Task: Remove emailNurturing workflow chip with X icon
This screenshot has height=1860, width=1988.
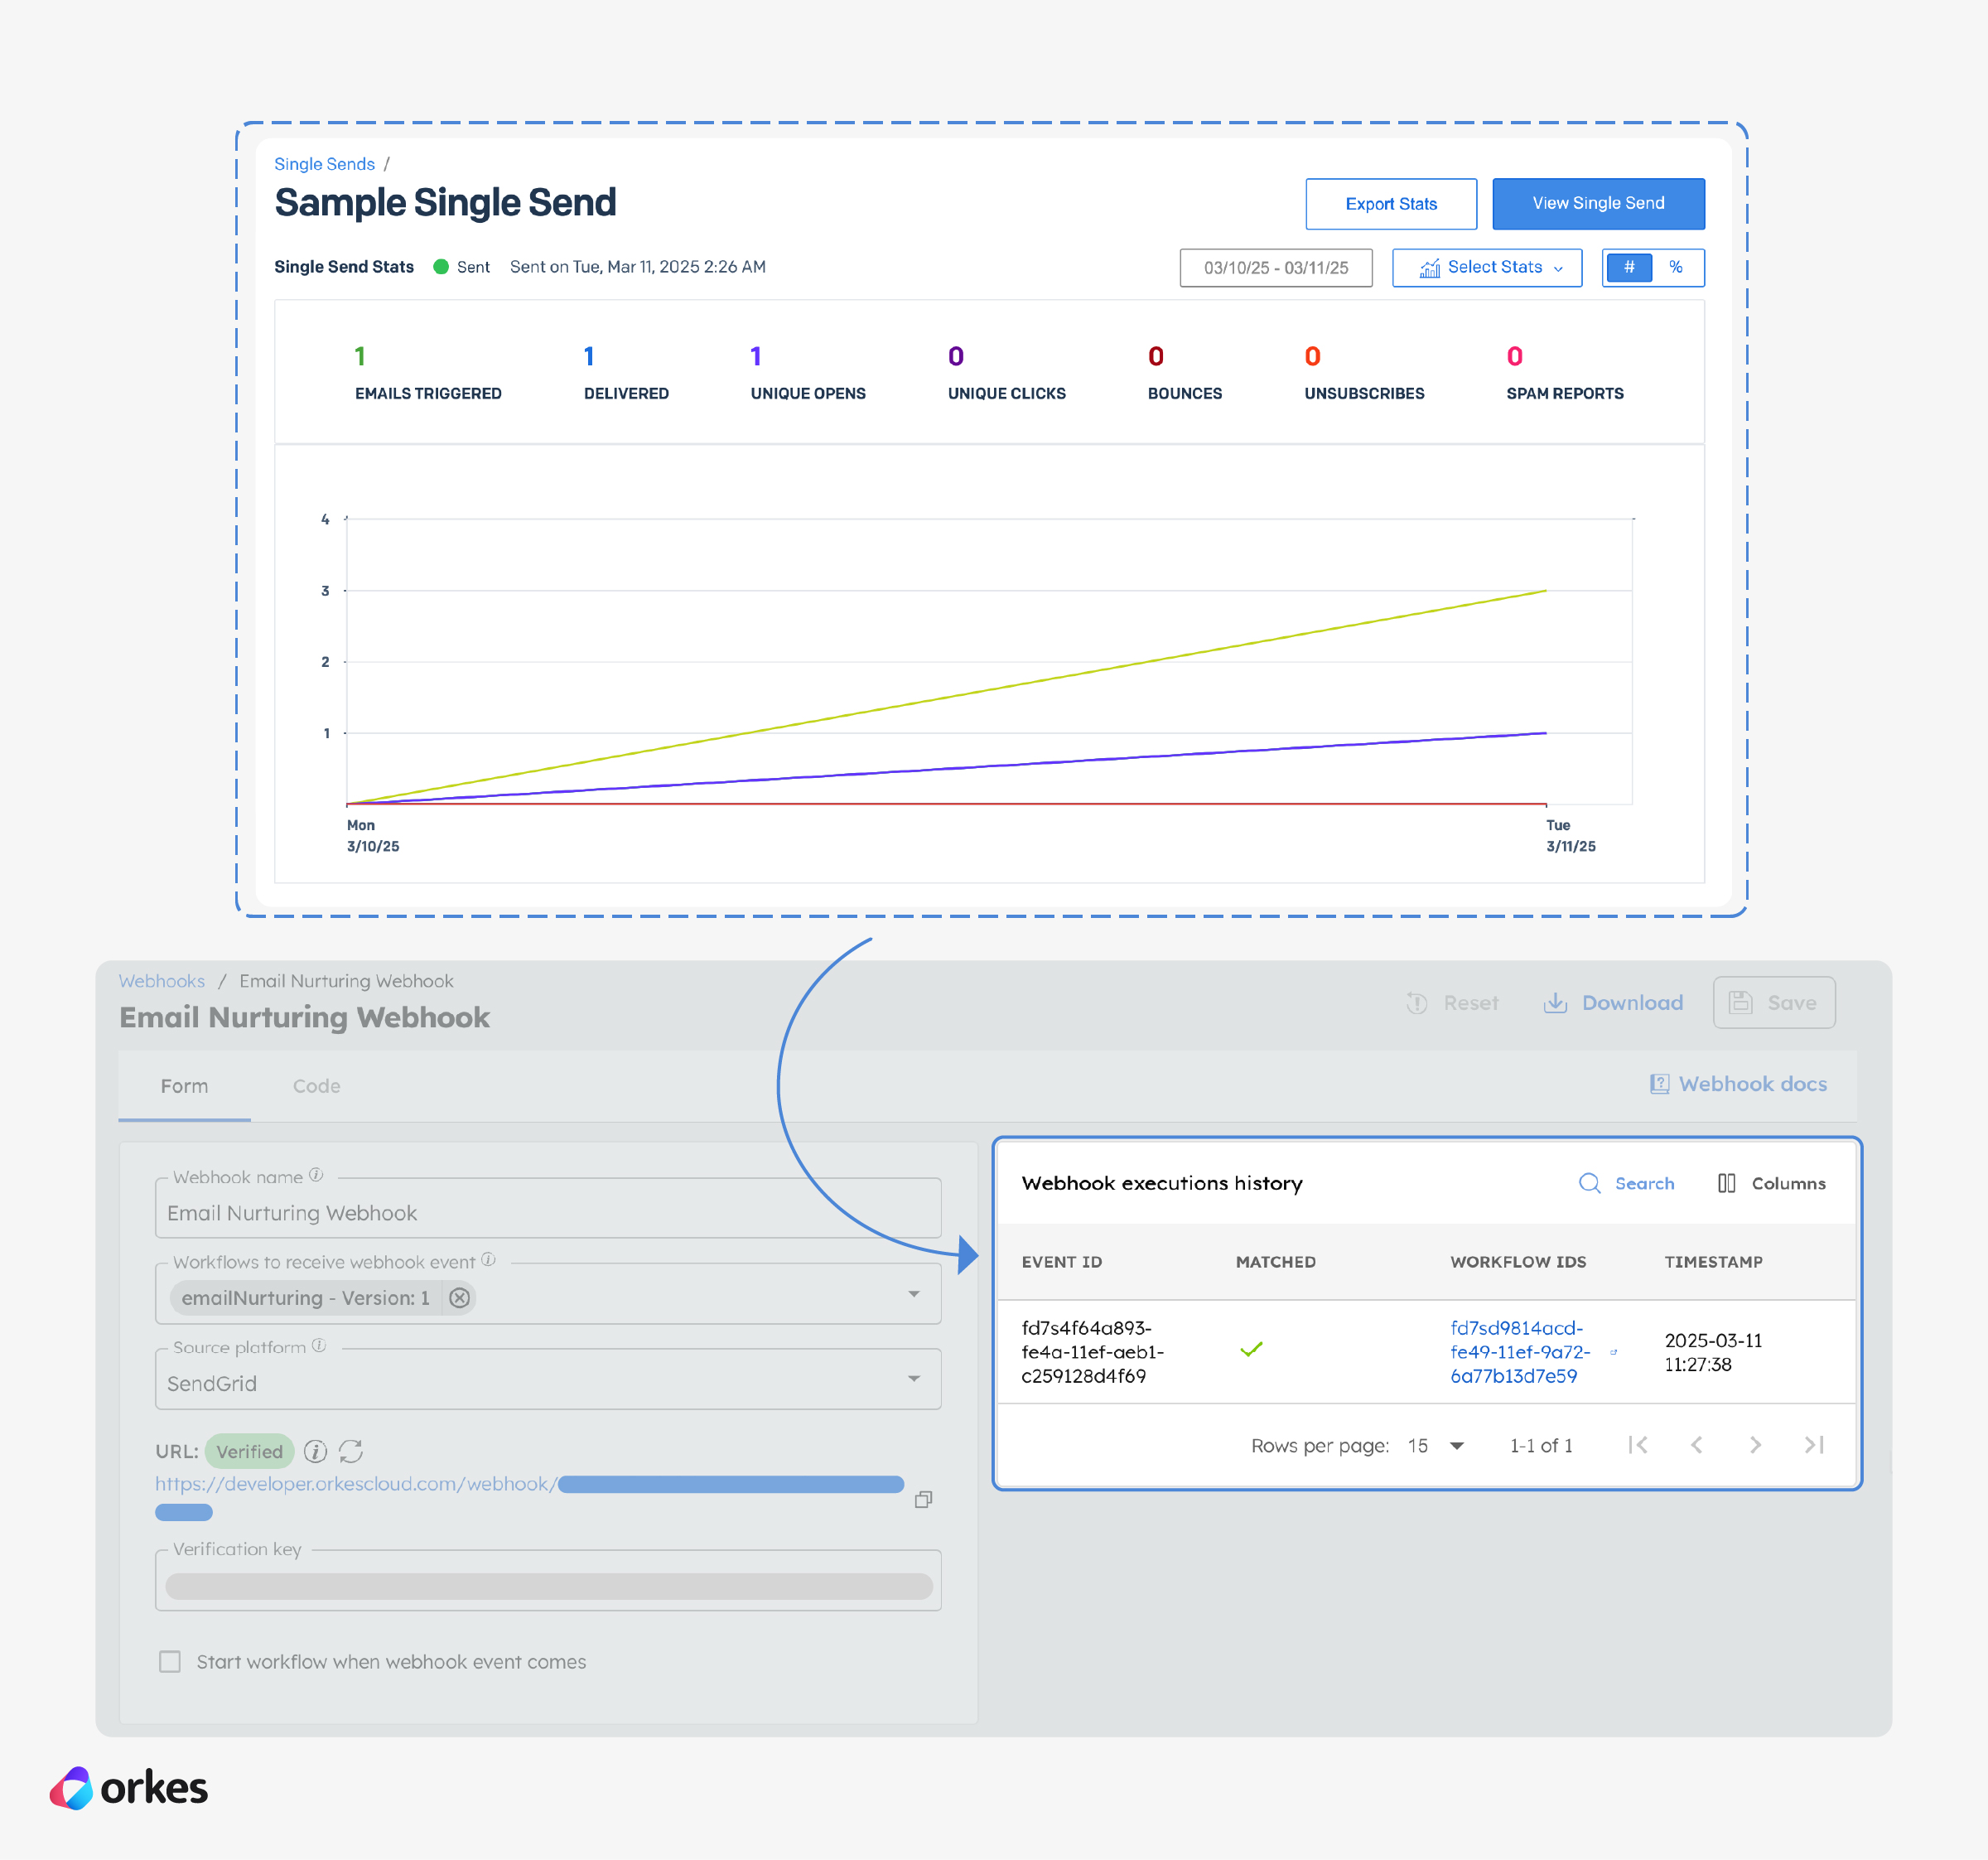Action: tap(459, 1298)
